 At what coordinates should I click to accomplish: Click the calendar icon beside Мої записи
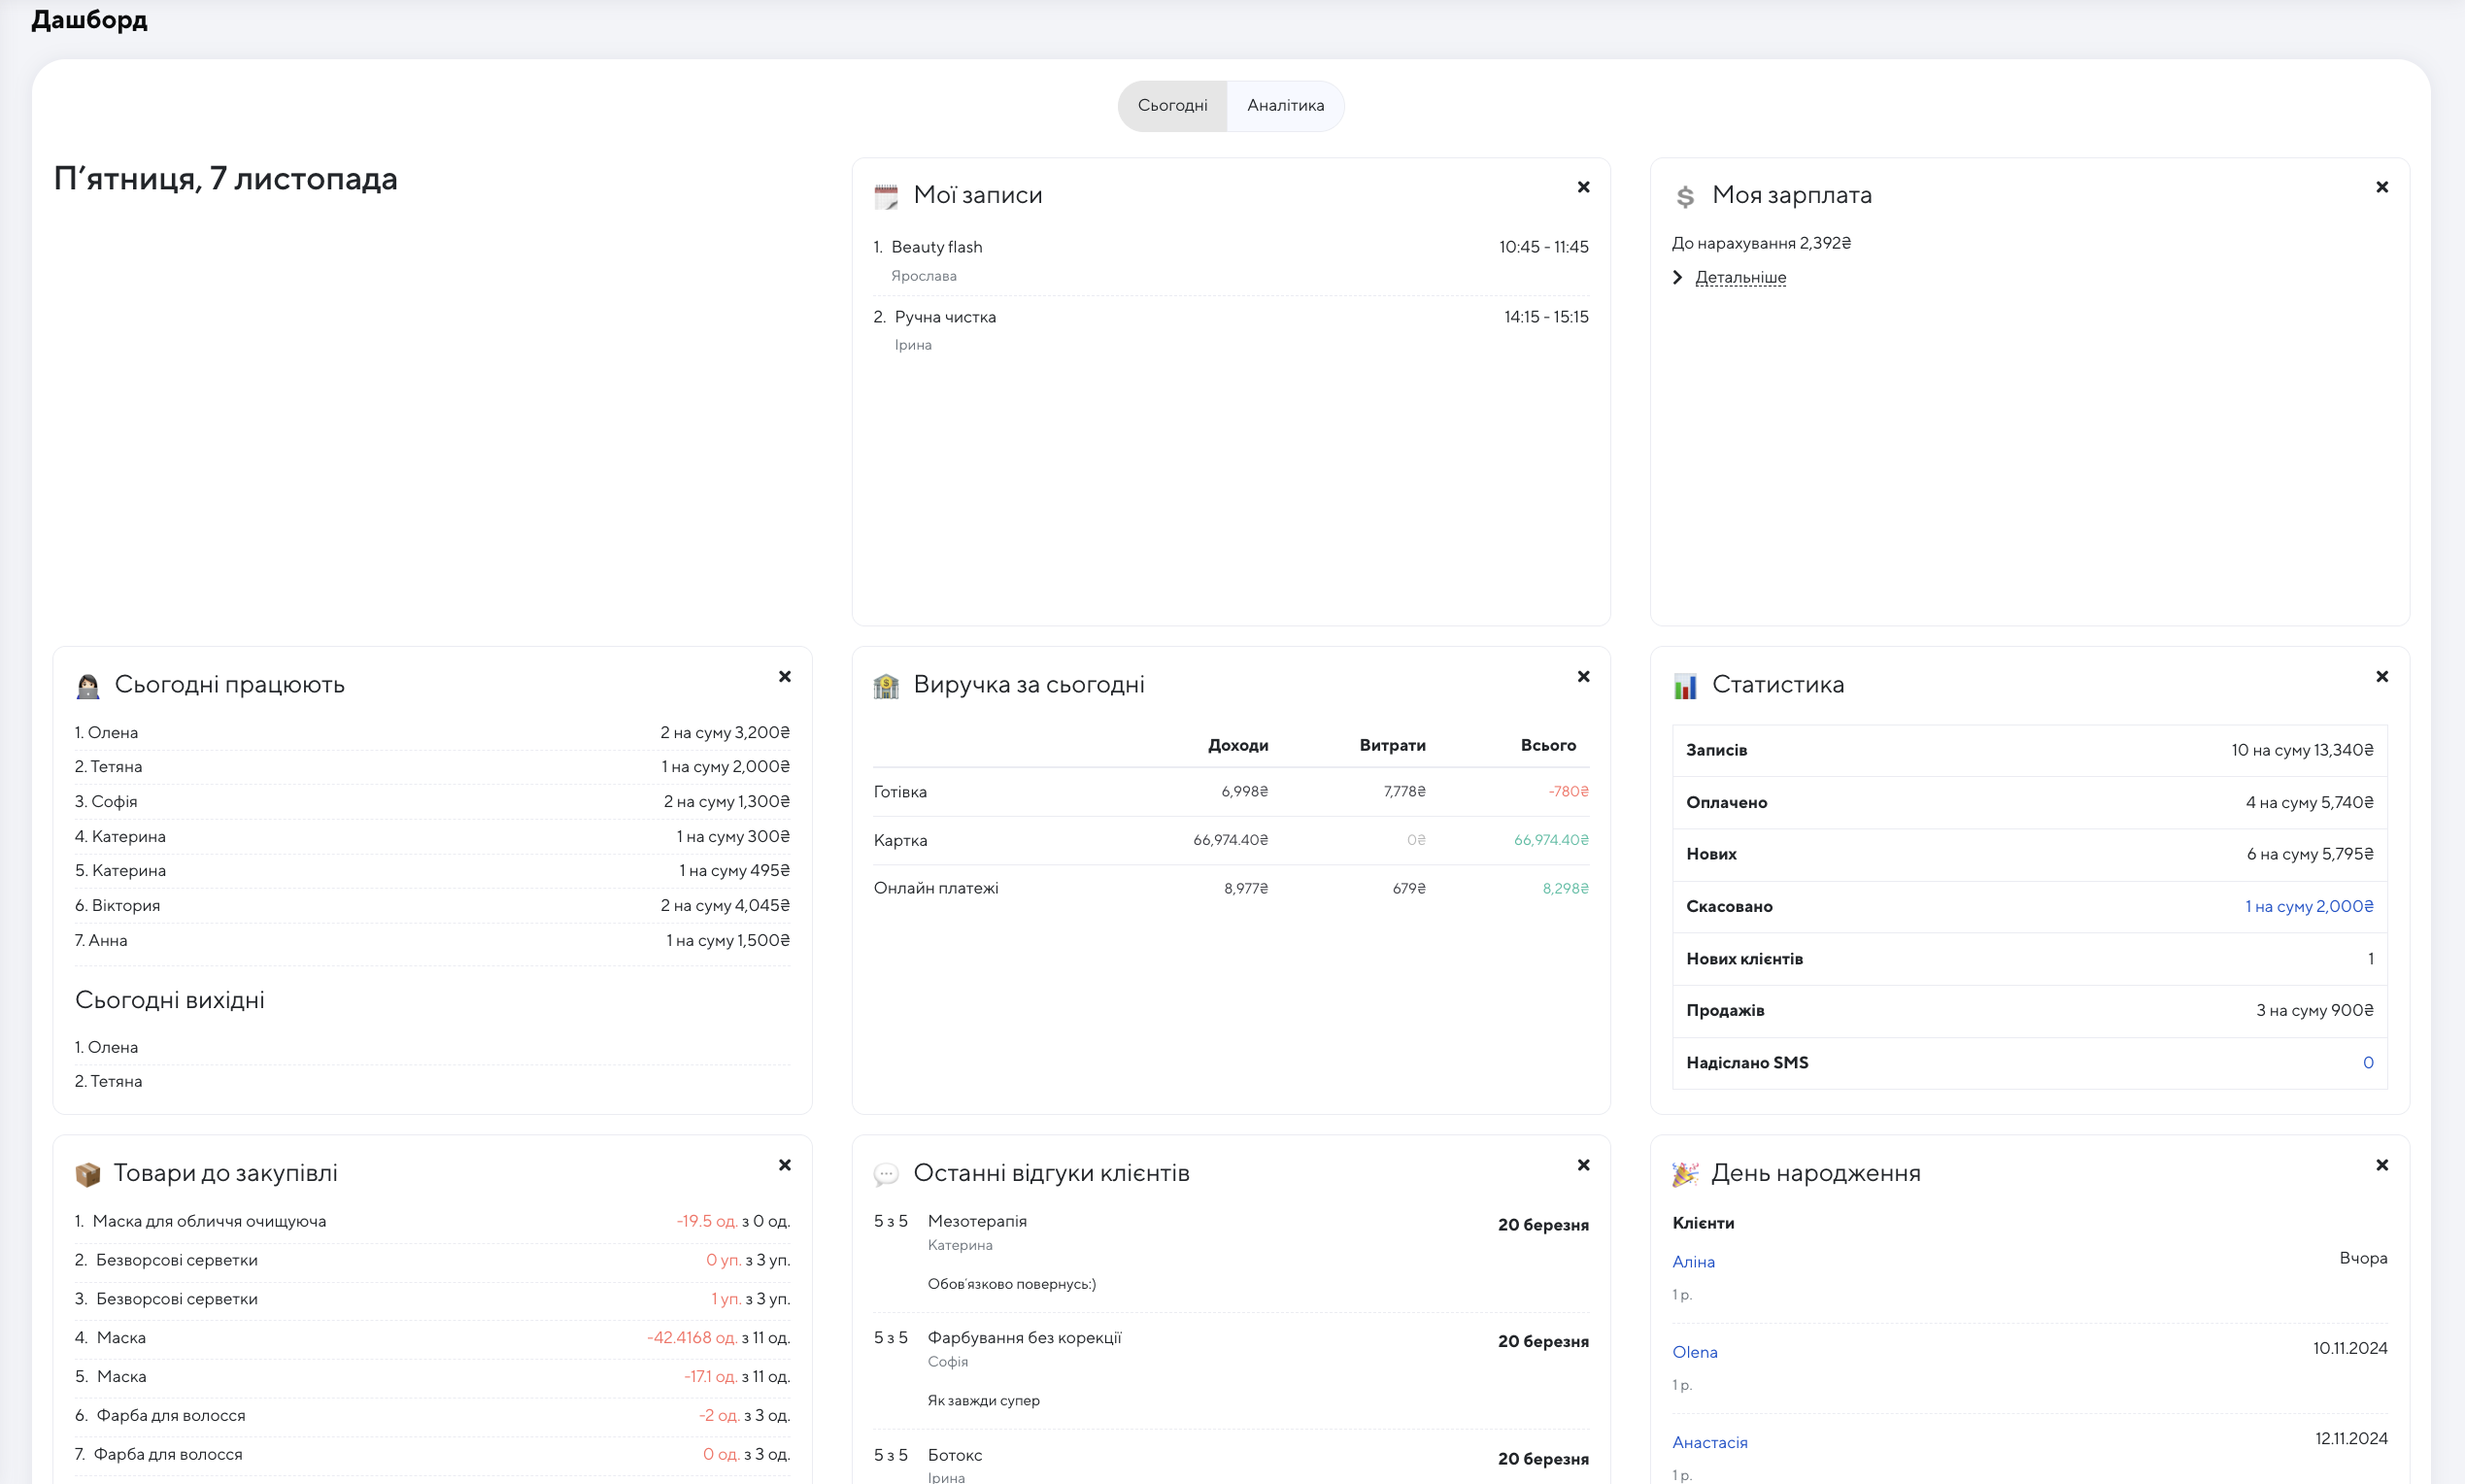886,196
